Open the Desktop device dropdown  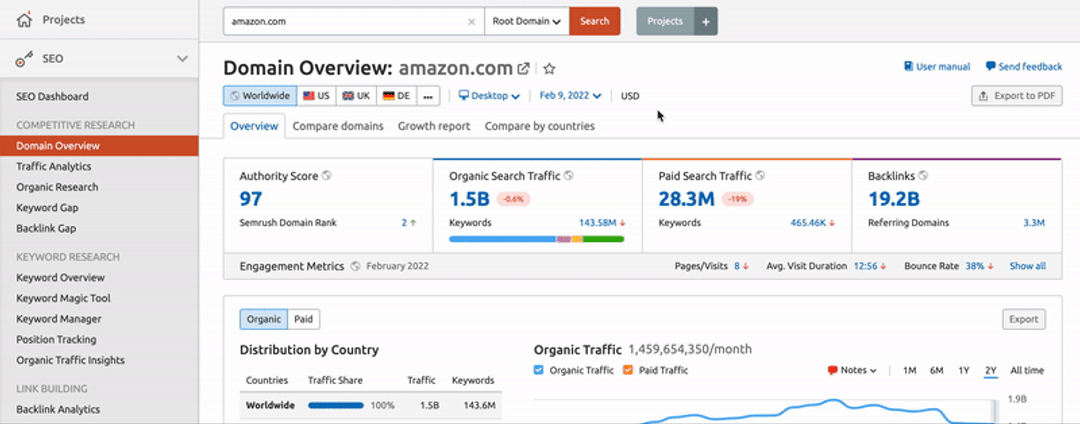[489, 96]
